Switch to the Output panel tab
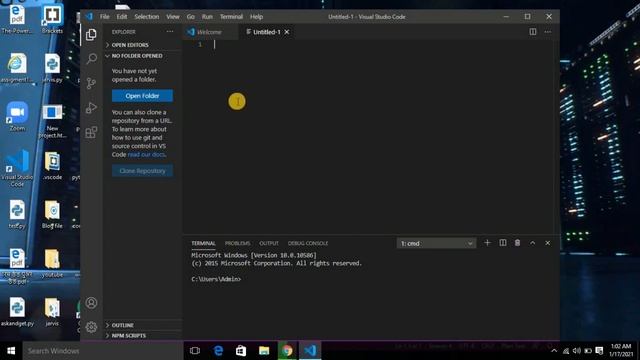This screenshot has width=640, height=360. coord(269,243)
